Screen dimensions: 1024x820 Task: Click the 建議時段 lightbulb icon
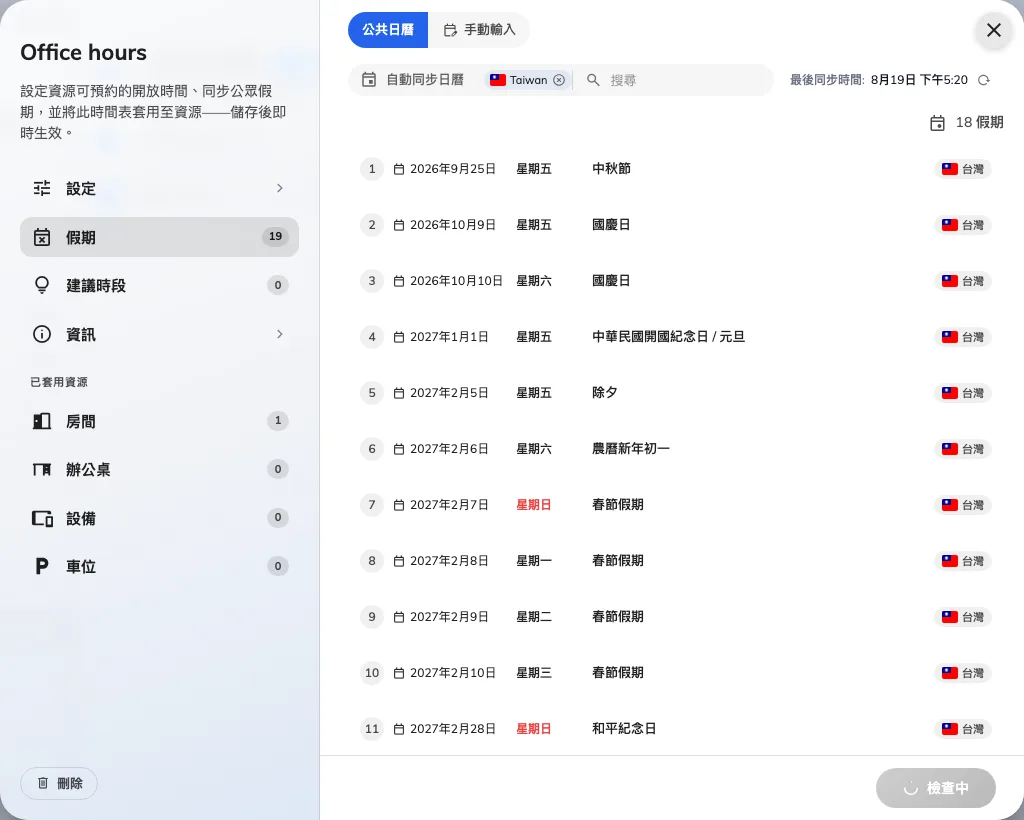pos(42,285)
